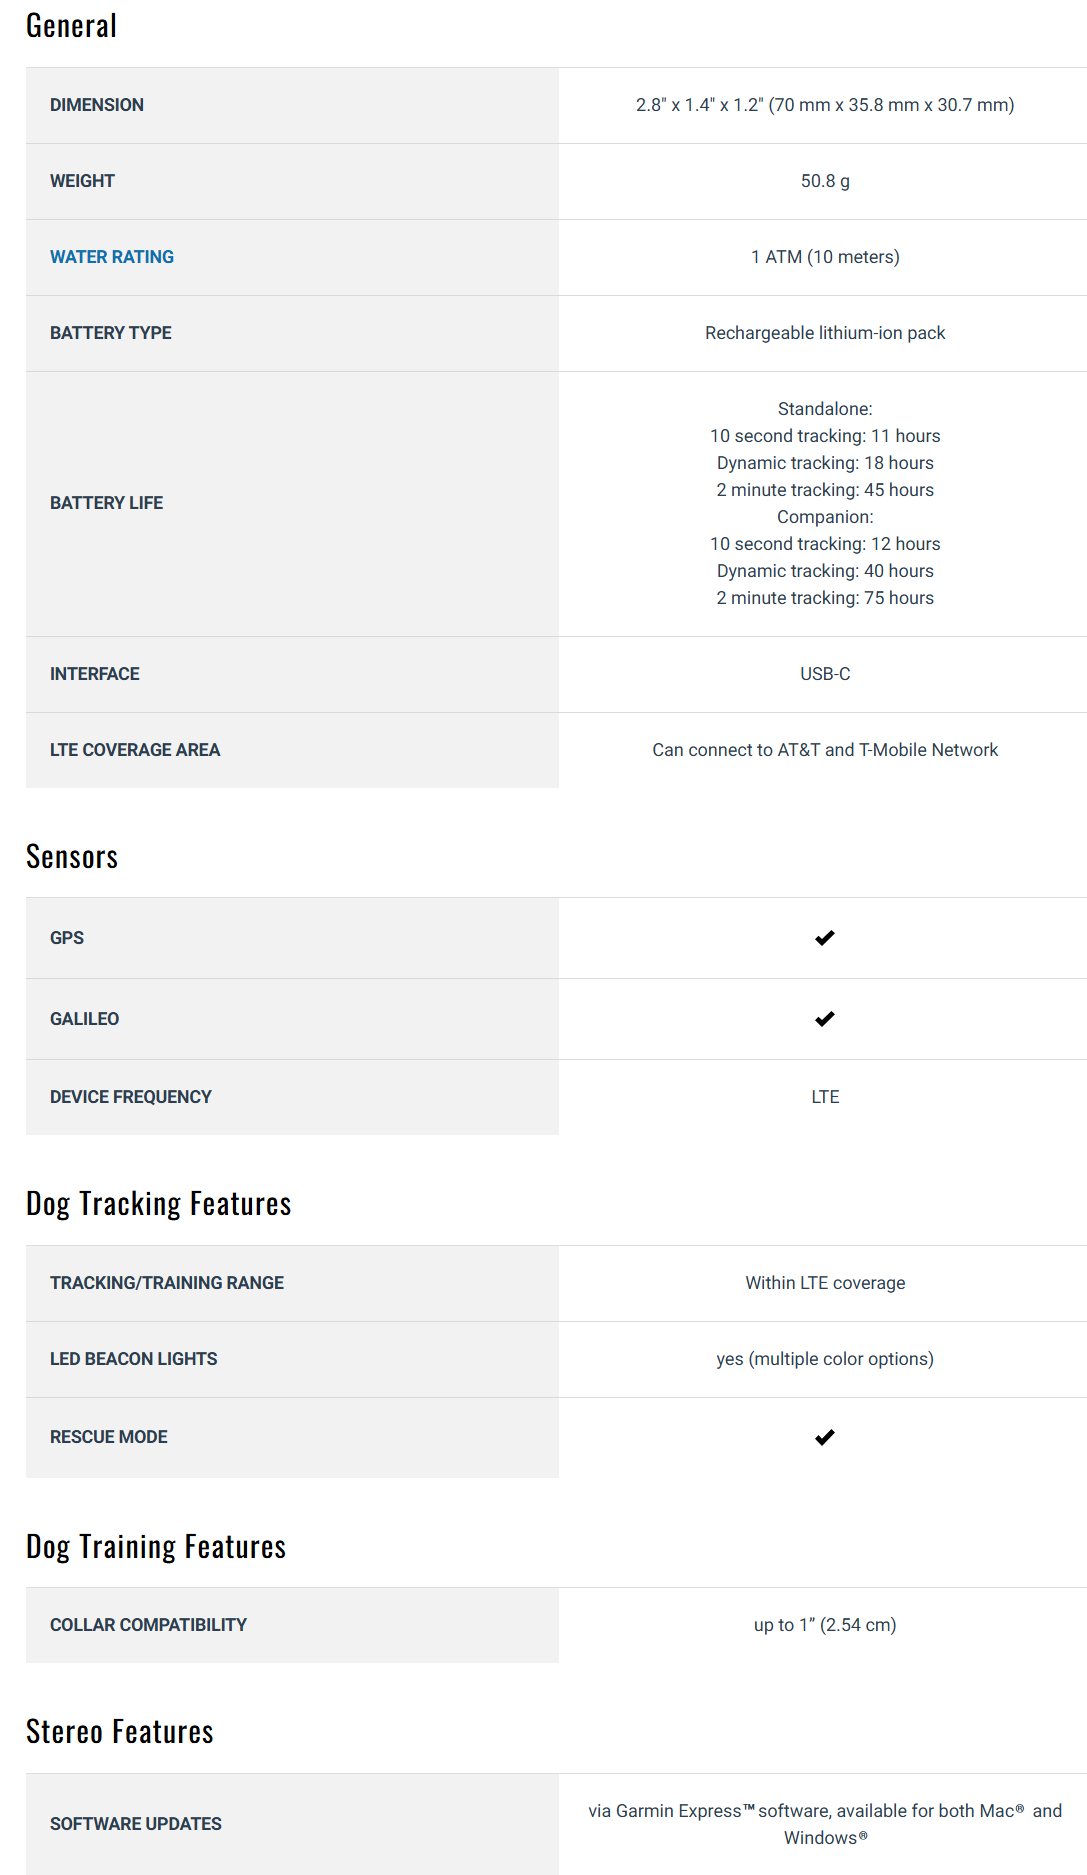Click the COLLAR COMPATIBILITY label
1087x1875 pixels.
coord(148,1625)
